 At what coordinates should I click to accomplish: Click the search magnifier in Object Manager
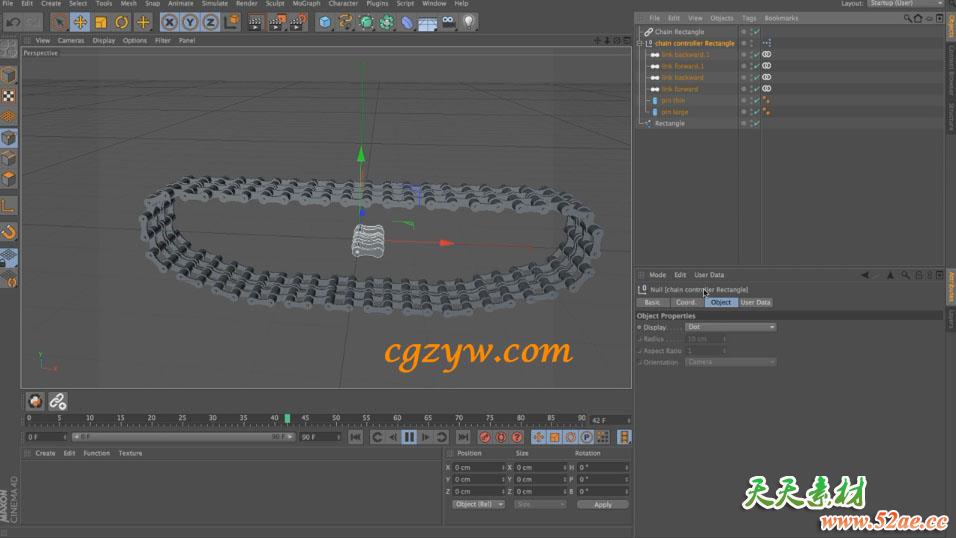[908, 18]
